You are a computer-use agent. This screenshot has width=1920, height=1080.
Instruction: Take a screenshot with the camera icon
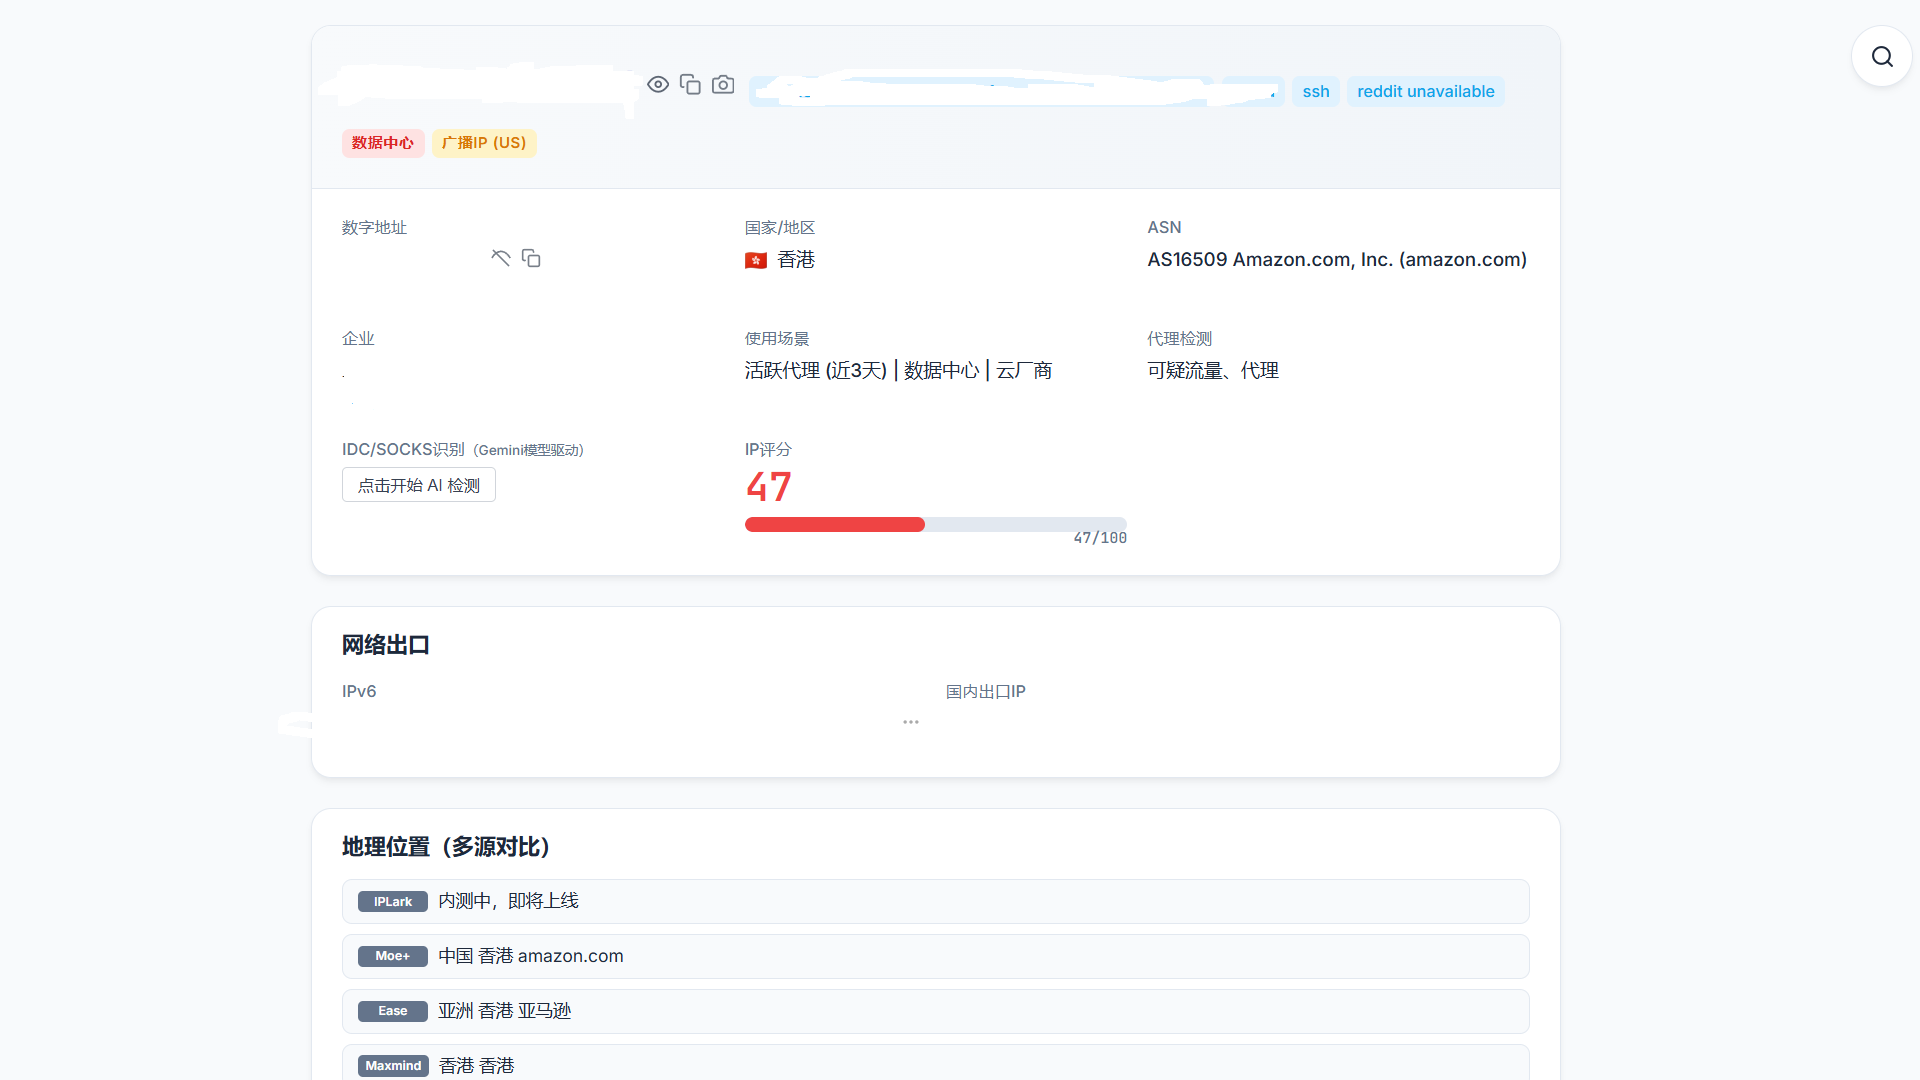(x=723, y=85)
